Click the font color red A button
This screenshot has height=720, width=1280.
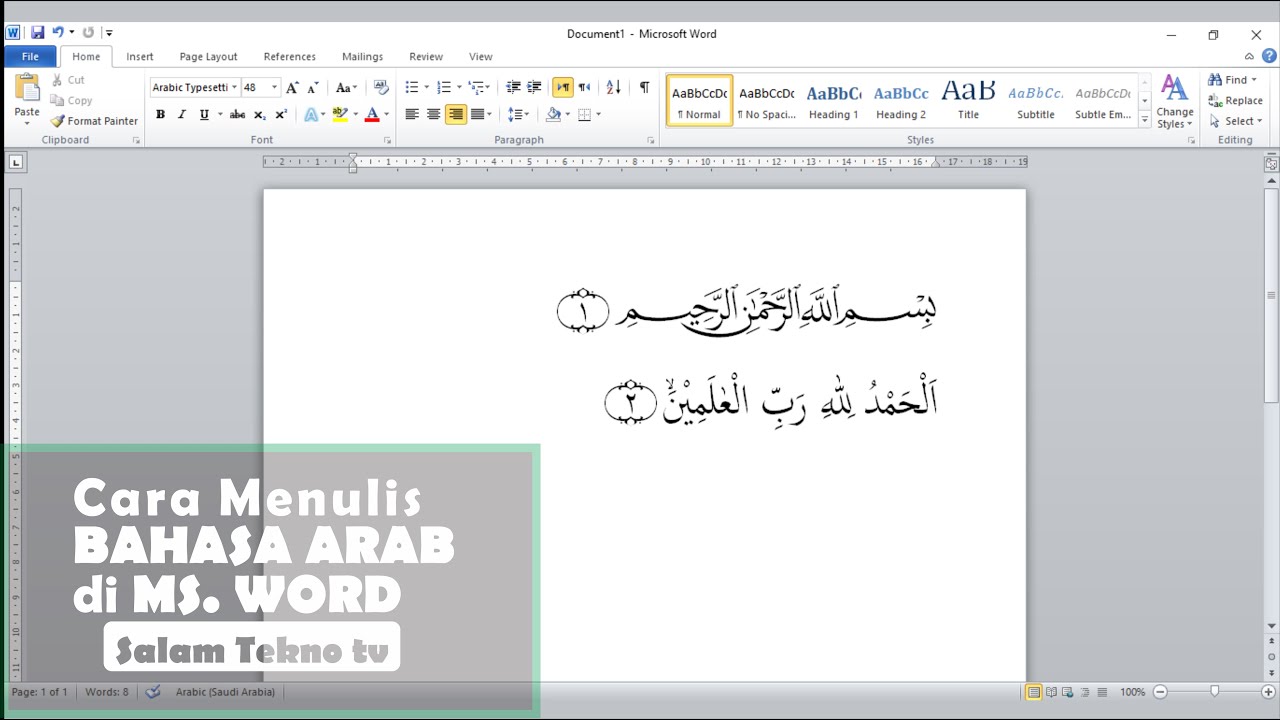[x=372, y=115]
